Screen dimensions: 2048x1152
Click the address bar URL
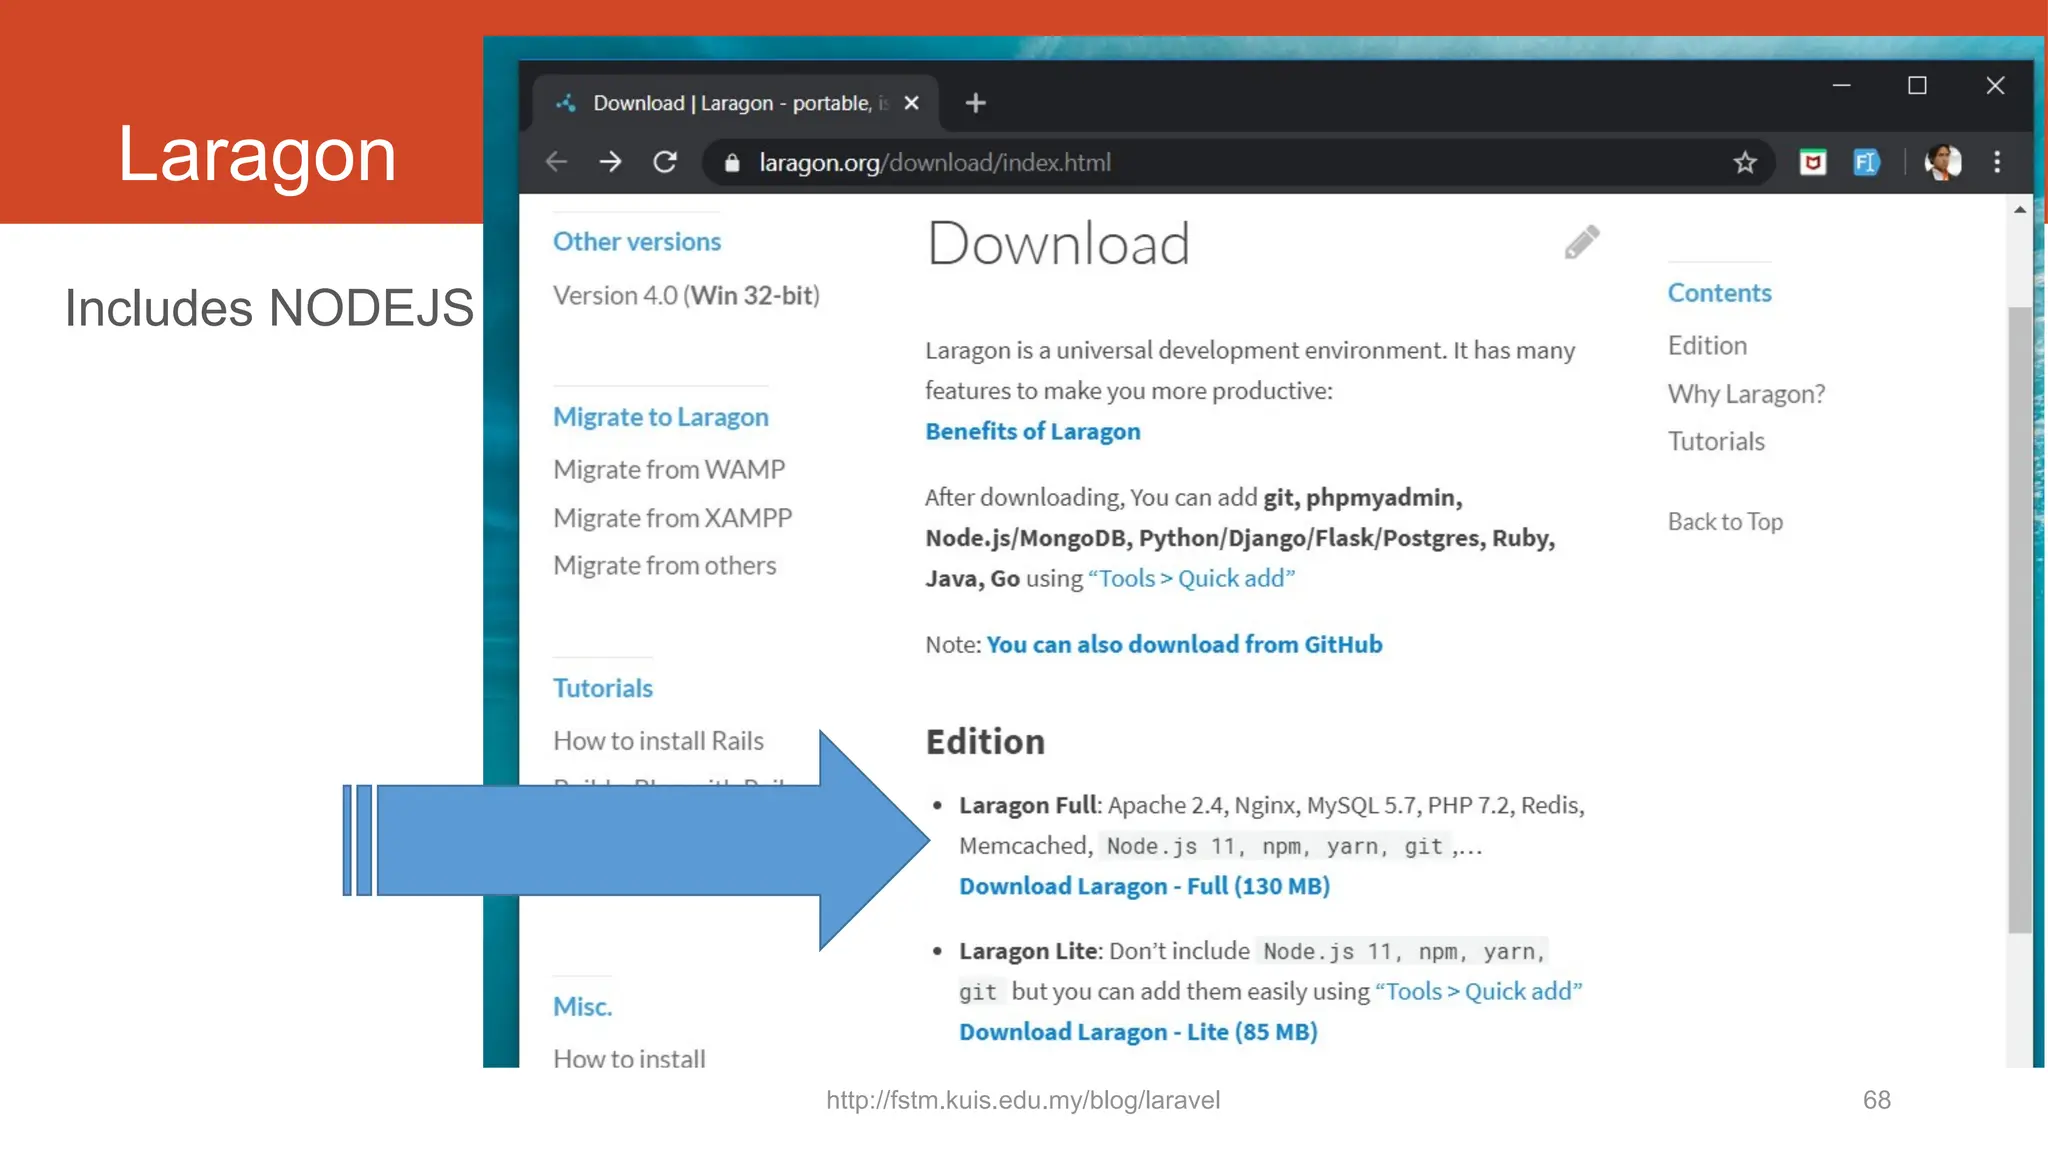(x=935, y=163)
